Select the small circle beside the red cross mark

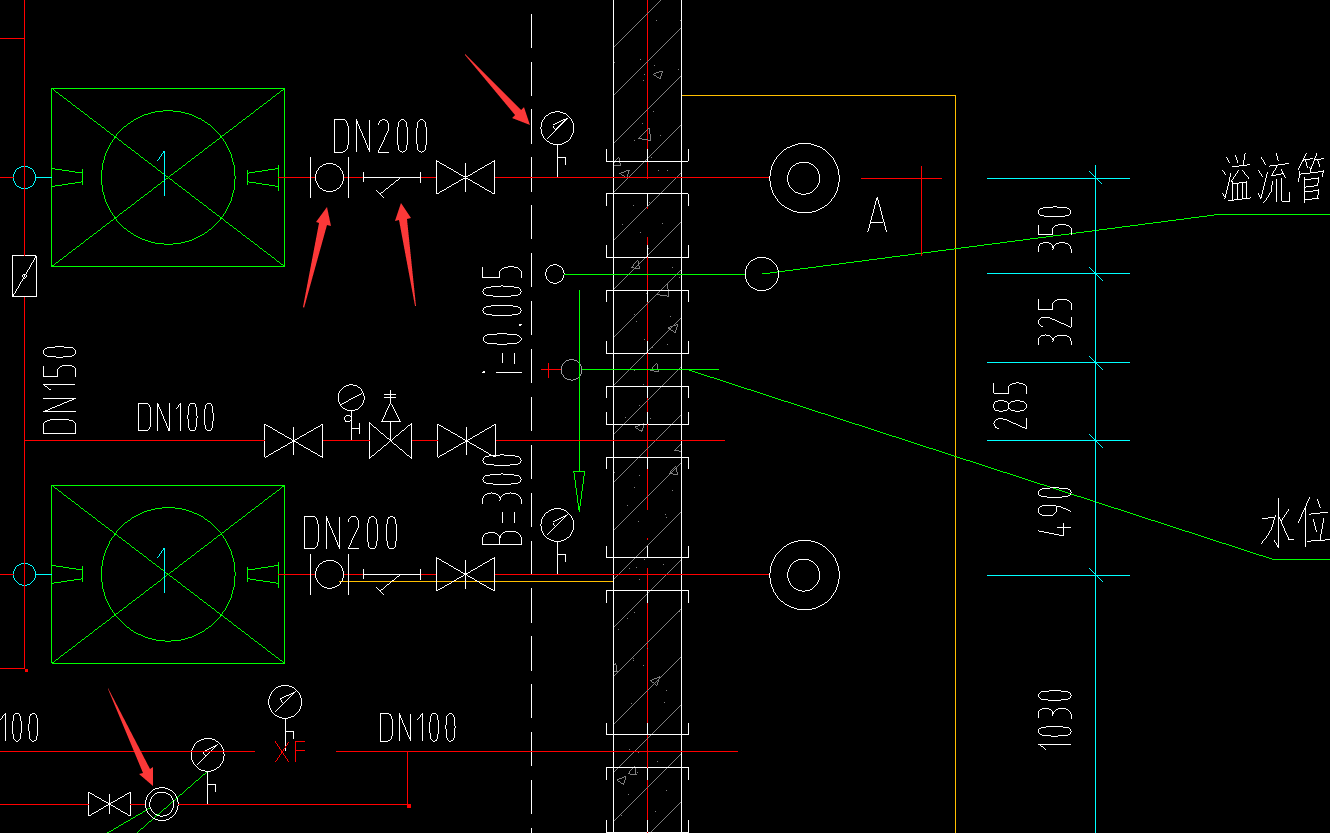[571, 370]
